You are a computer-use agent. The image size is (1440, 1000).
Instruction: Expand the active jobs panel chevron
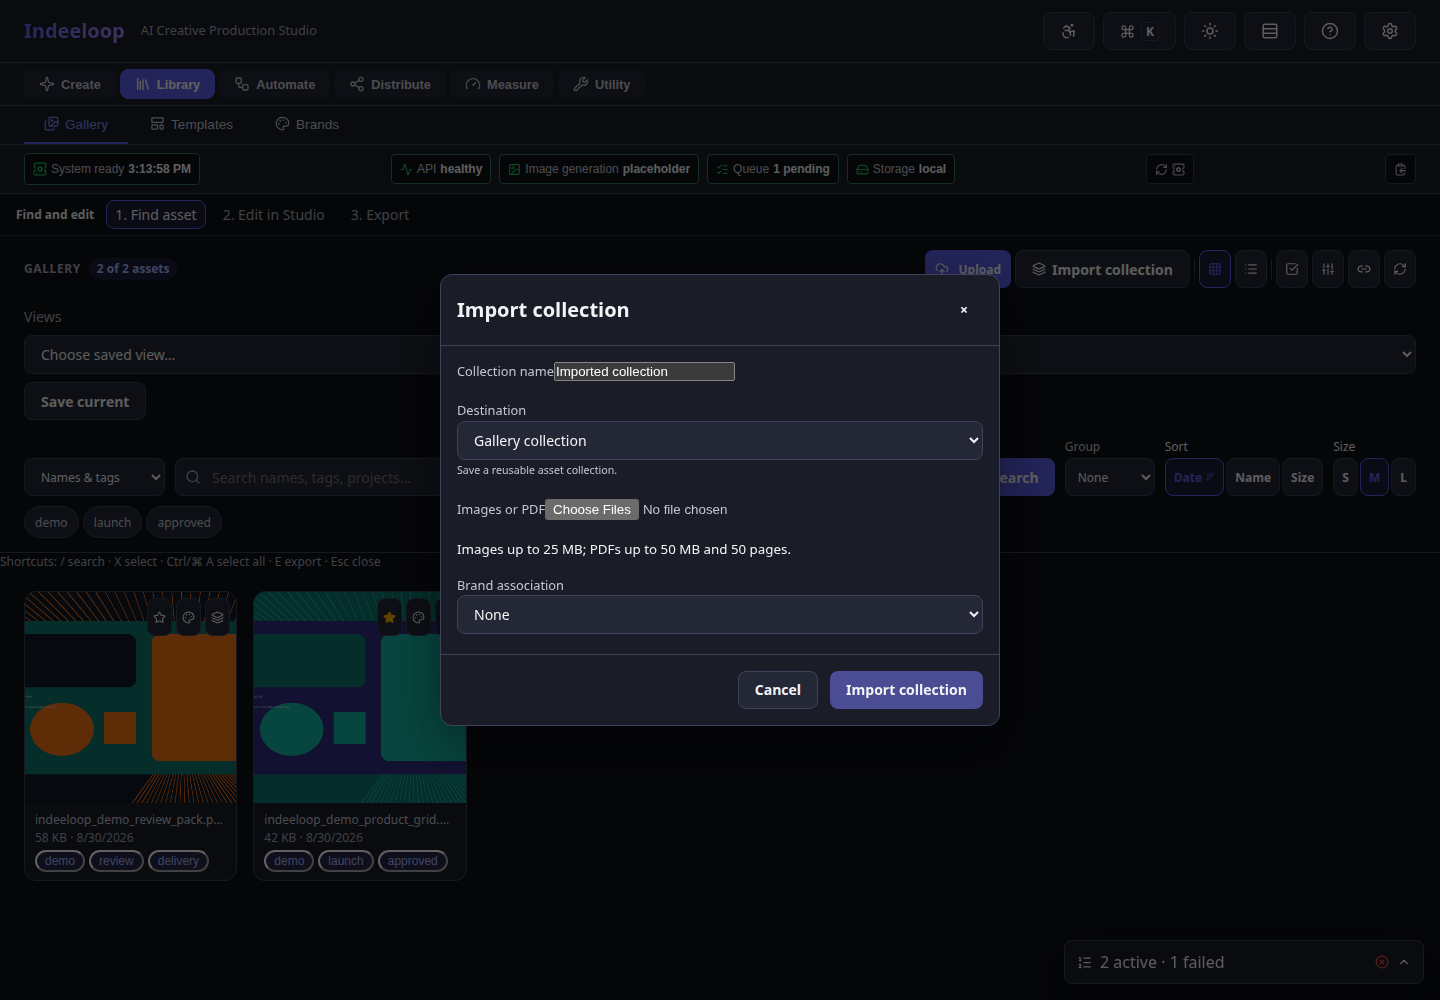coord(1404,962)
